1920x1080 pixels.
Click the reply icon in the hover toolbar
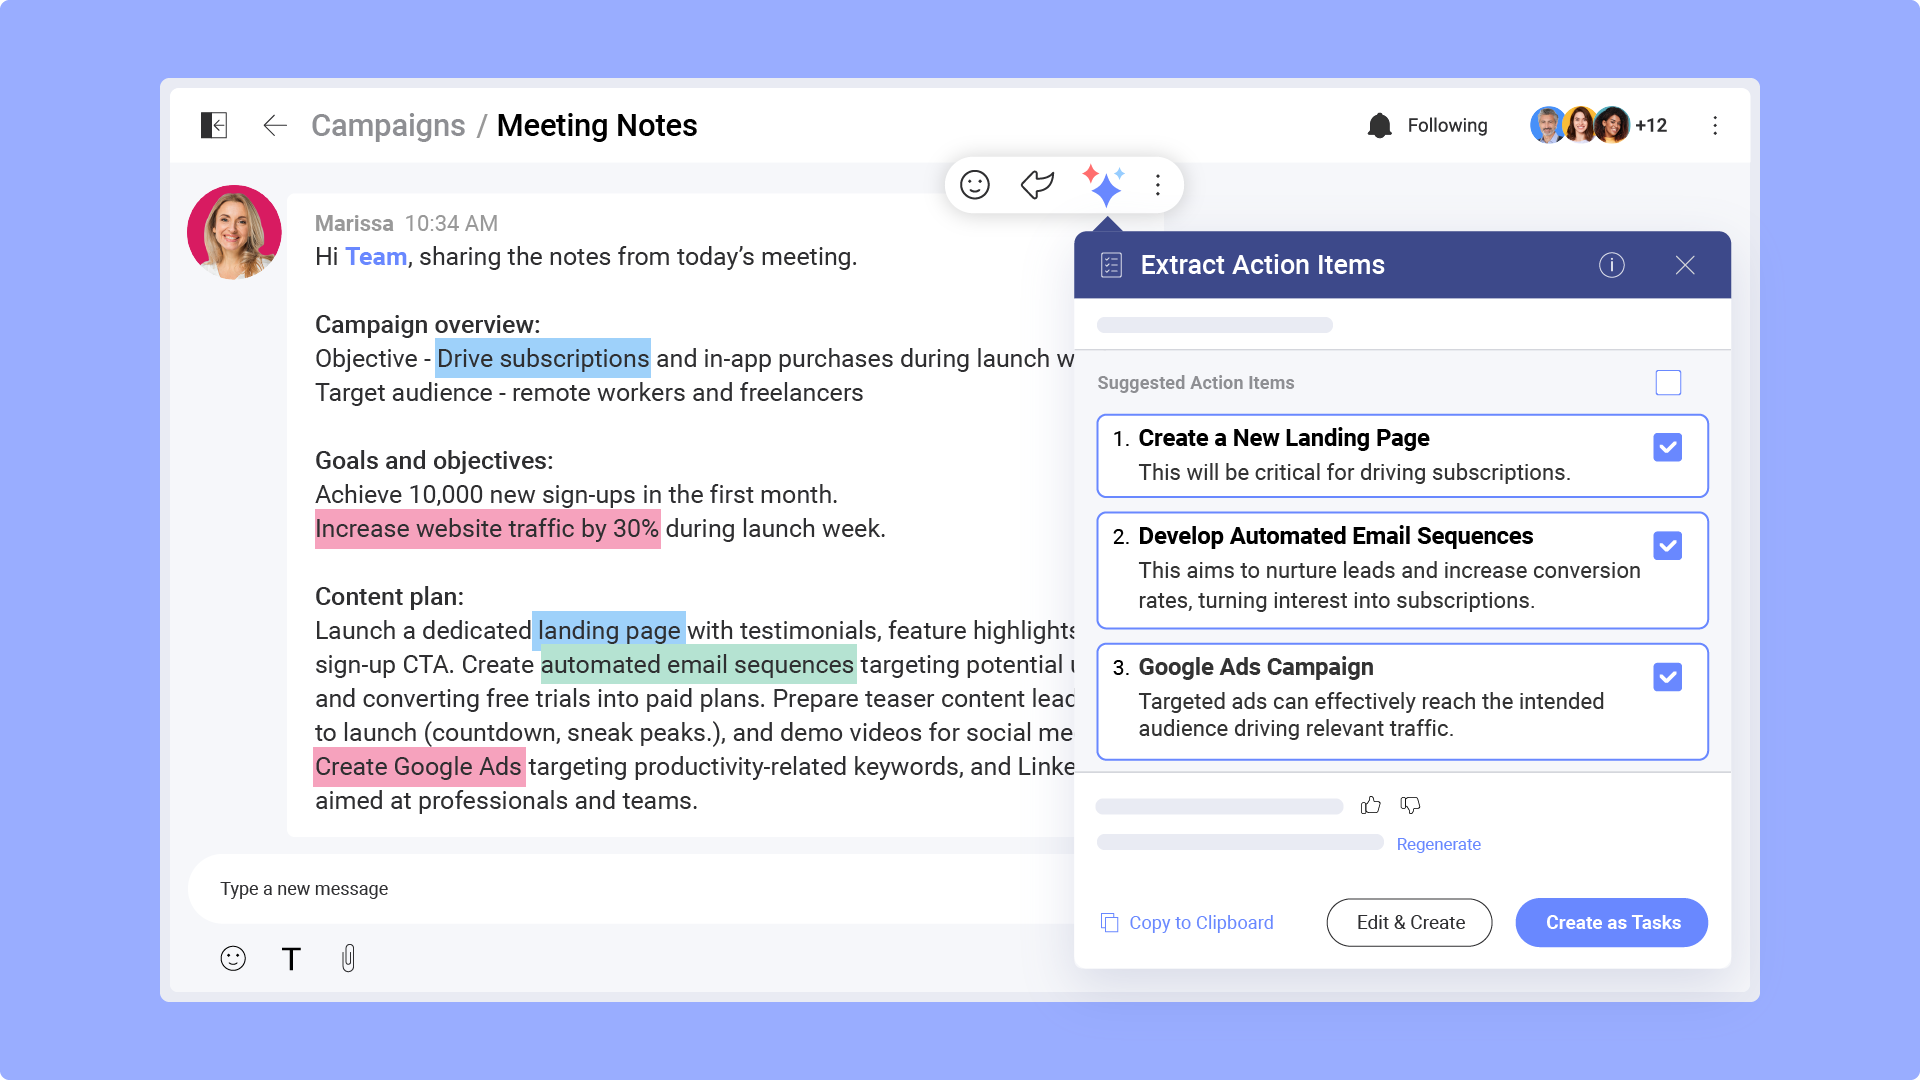pyautogui.click(x=1037, y=184)
